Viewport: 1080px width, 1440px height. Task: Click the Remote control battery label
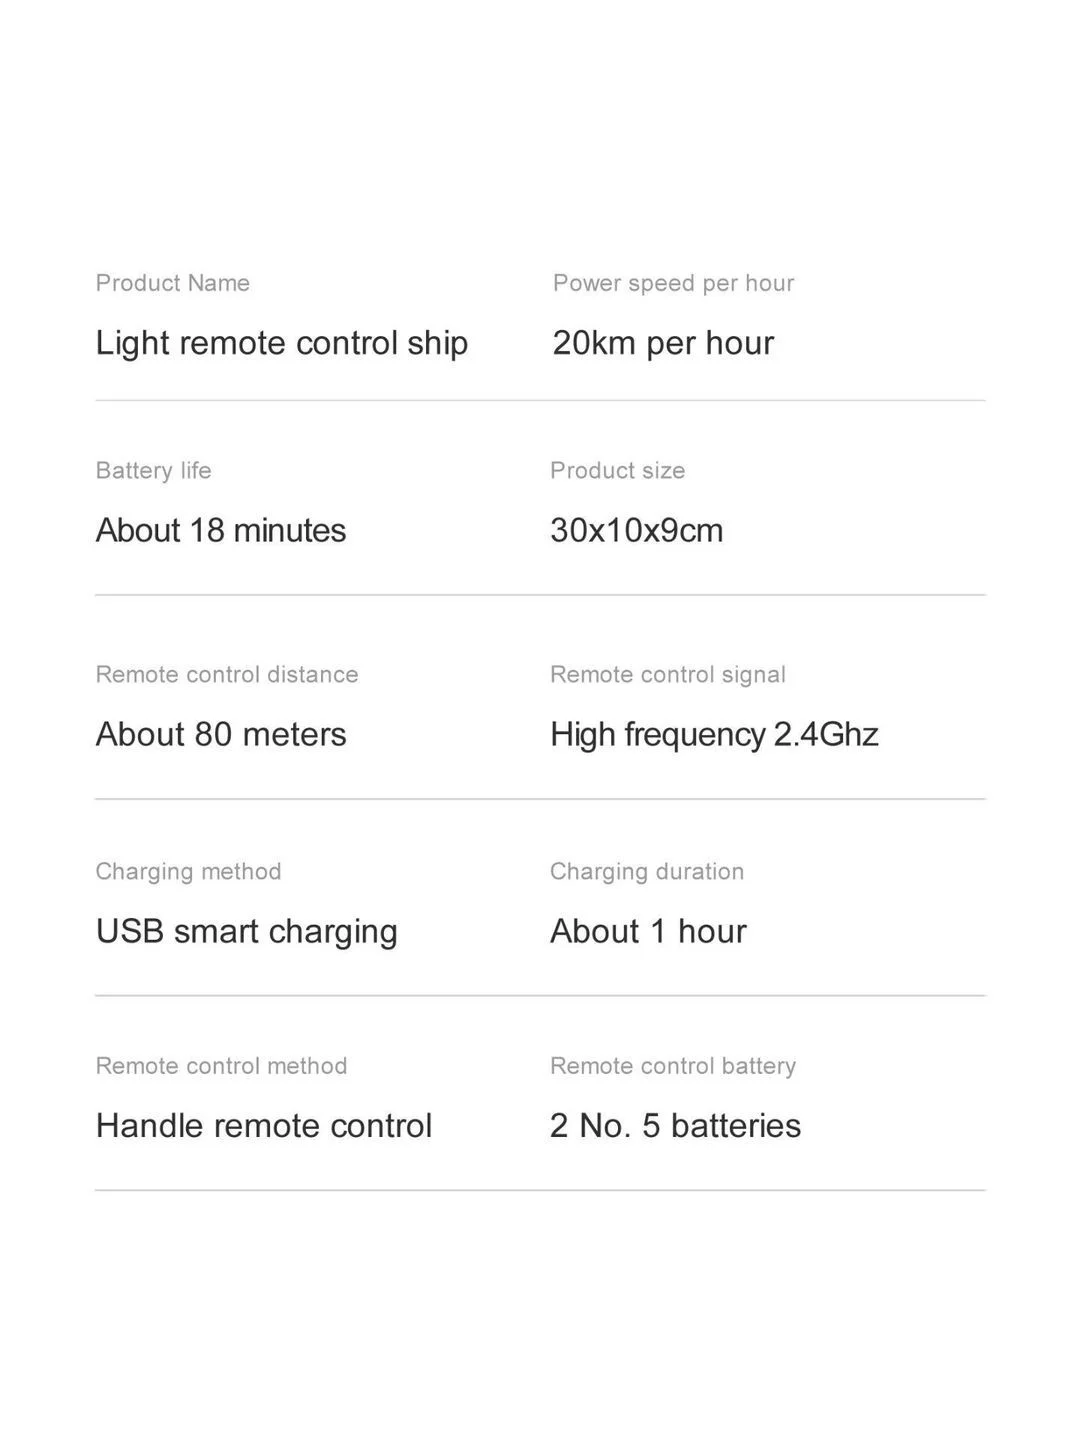(x=673, y=1067)
